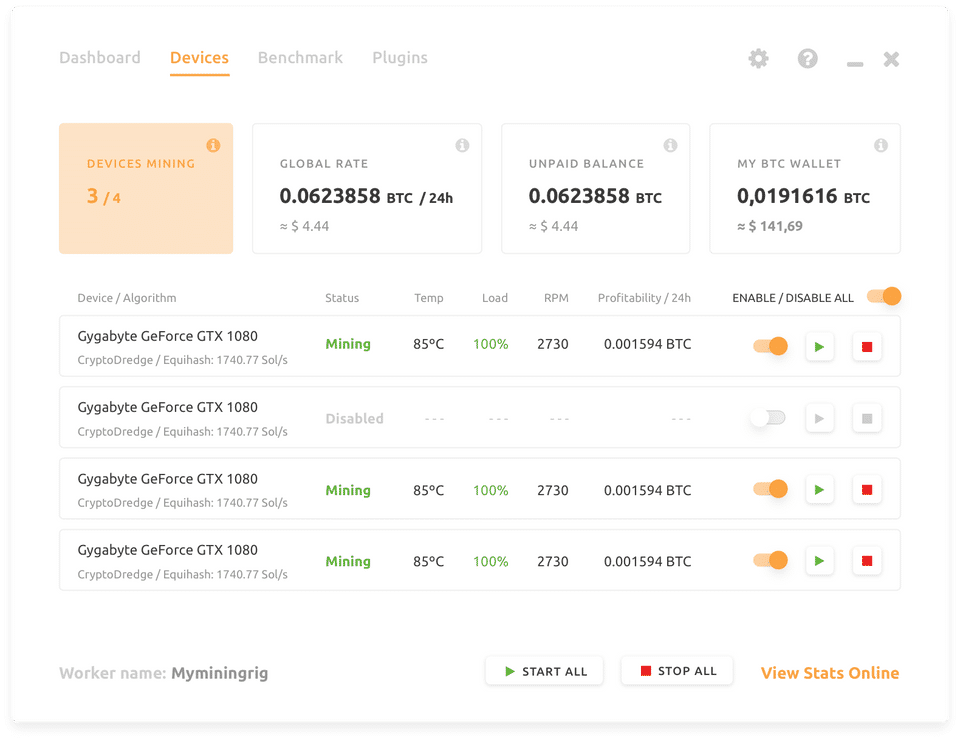Start mining on the third GTX 1080 row
960x740 pixels.
(x=819, y=490)
